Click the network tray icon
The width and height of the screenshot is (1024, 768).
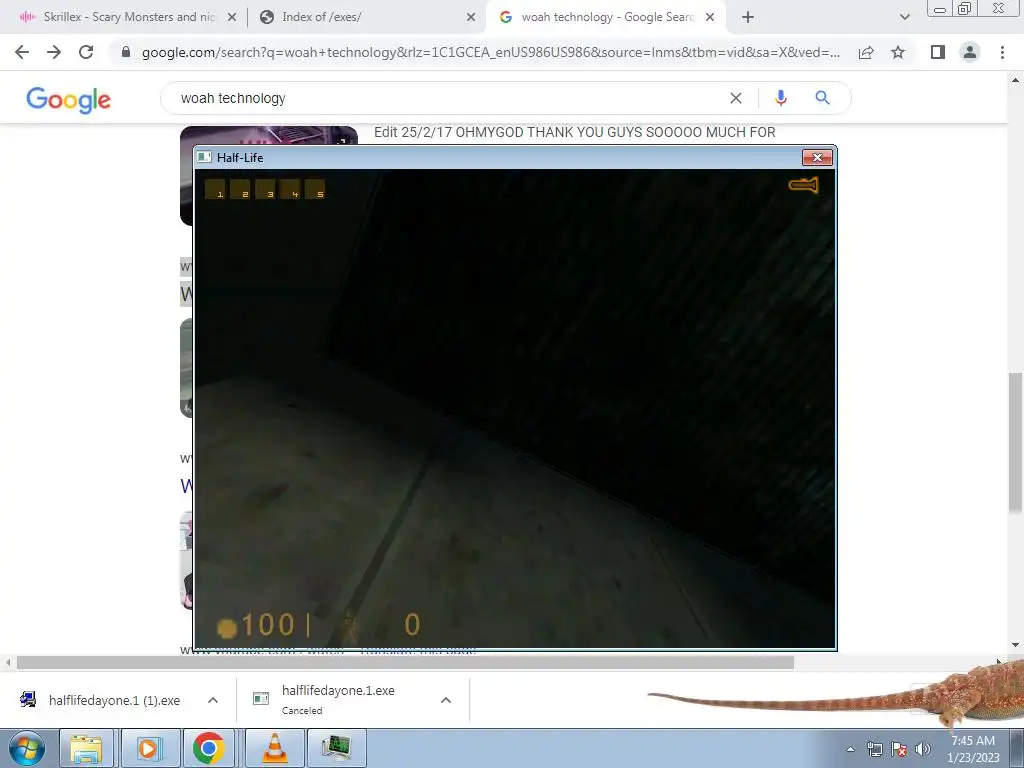pyautogui.click(x=874, y=750)
